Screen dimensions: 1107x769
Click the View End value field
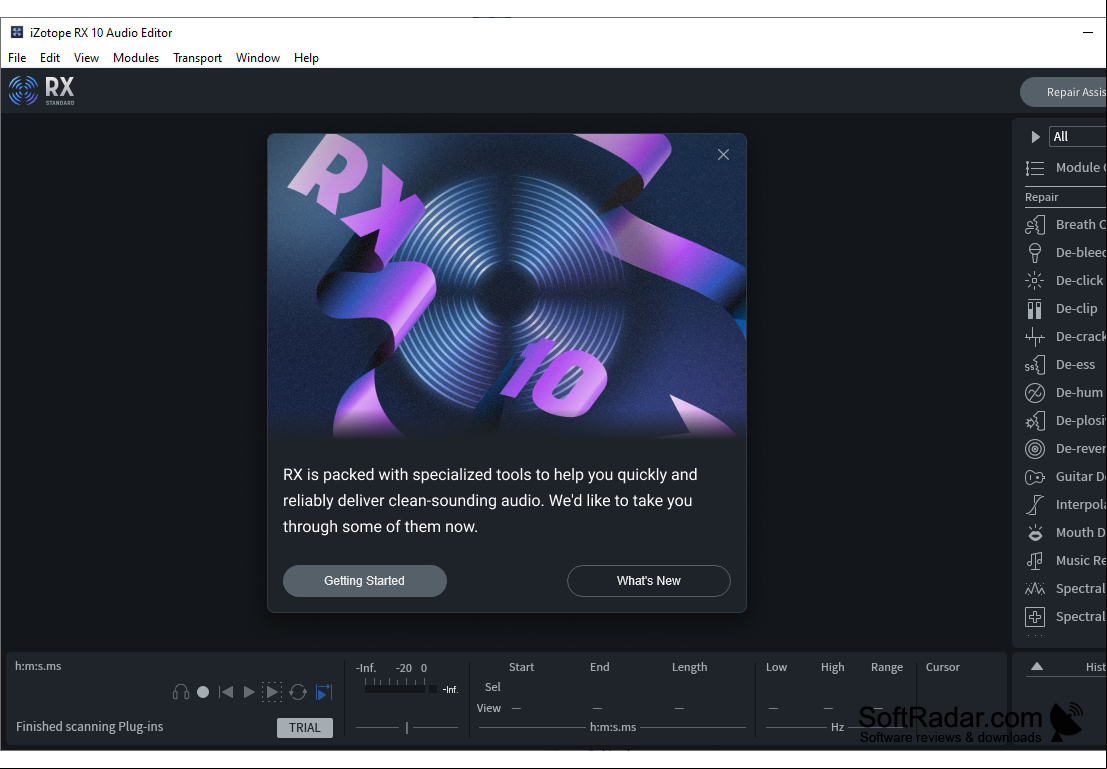[x=597, y=708]
